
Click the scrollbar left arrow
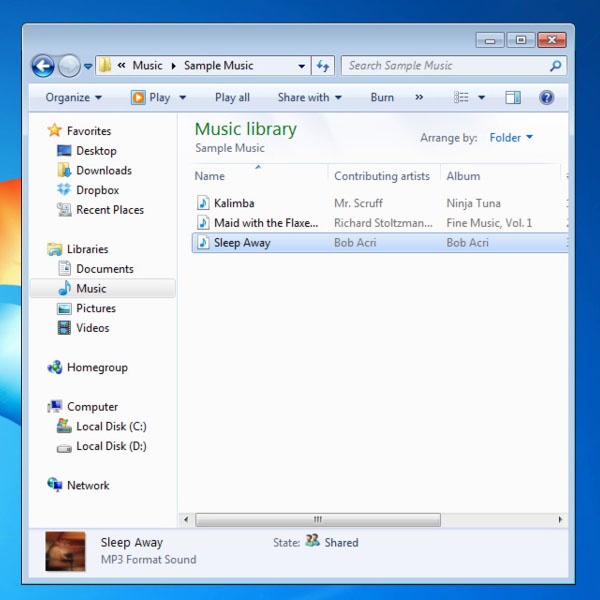(x=186, y=520)
